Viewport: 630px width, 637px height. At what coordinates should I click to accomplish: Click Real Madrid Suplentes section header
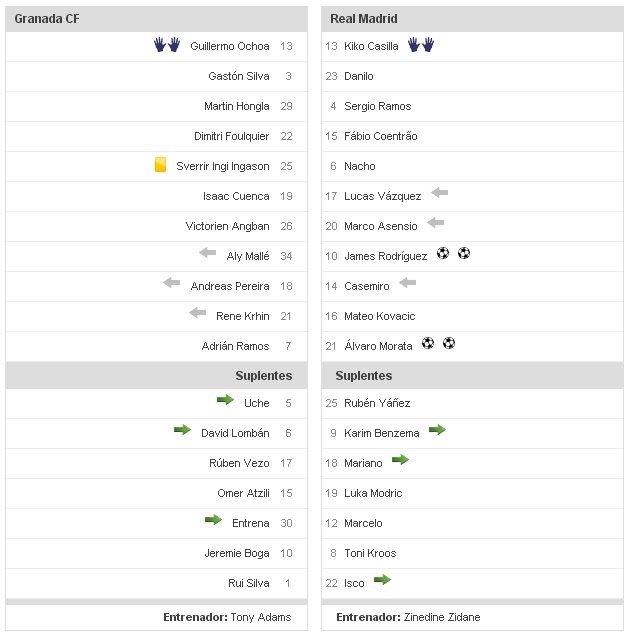coord(364,376)
